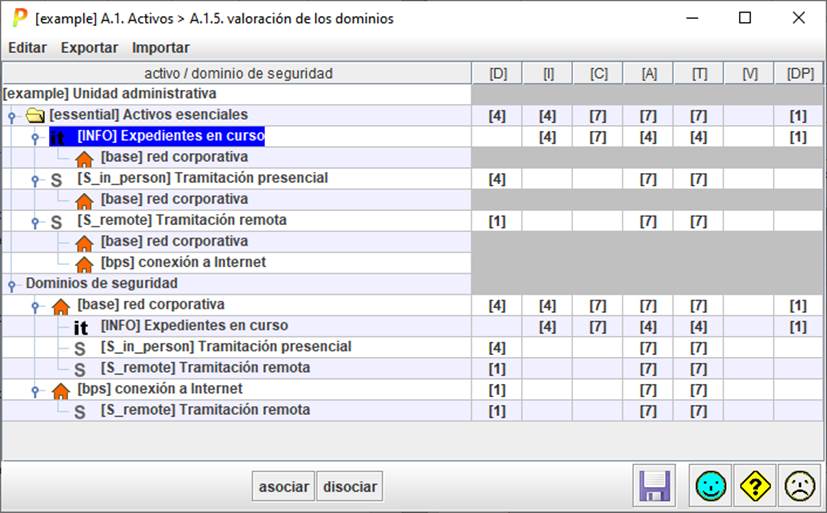Screen dimensions: 827x513
Task: Click house icon of conexión a Internet domain
Action: [60, 390]
